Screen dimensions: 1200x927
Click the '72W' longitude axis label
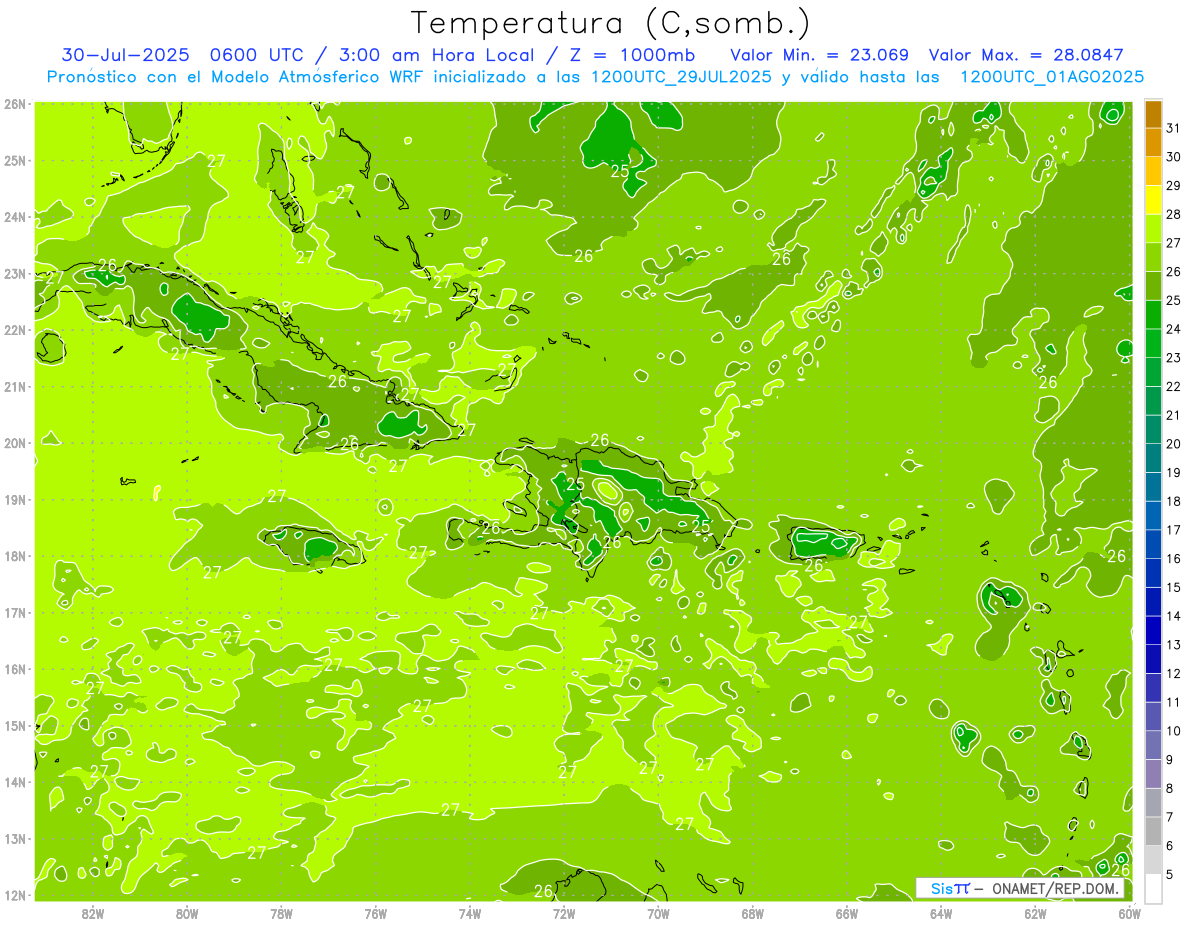coord(564,913)
